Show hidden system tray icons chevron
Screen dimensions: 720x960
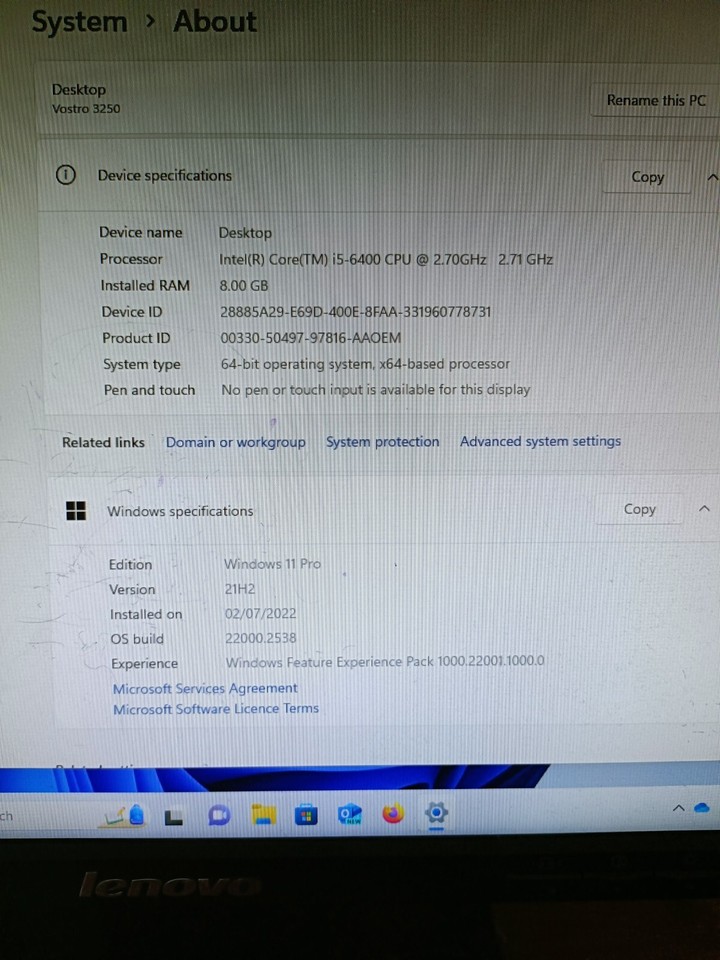point(678,809)
